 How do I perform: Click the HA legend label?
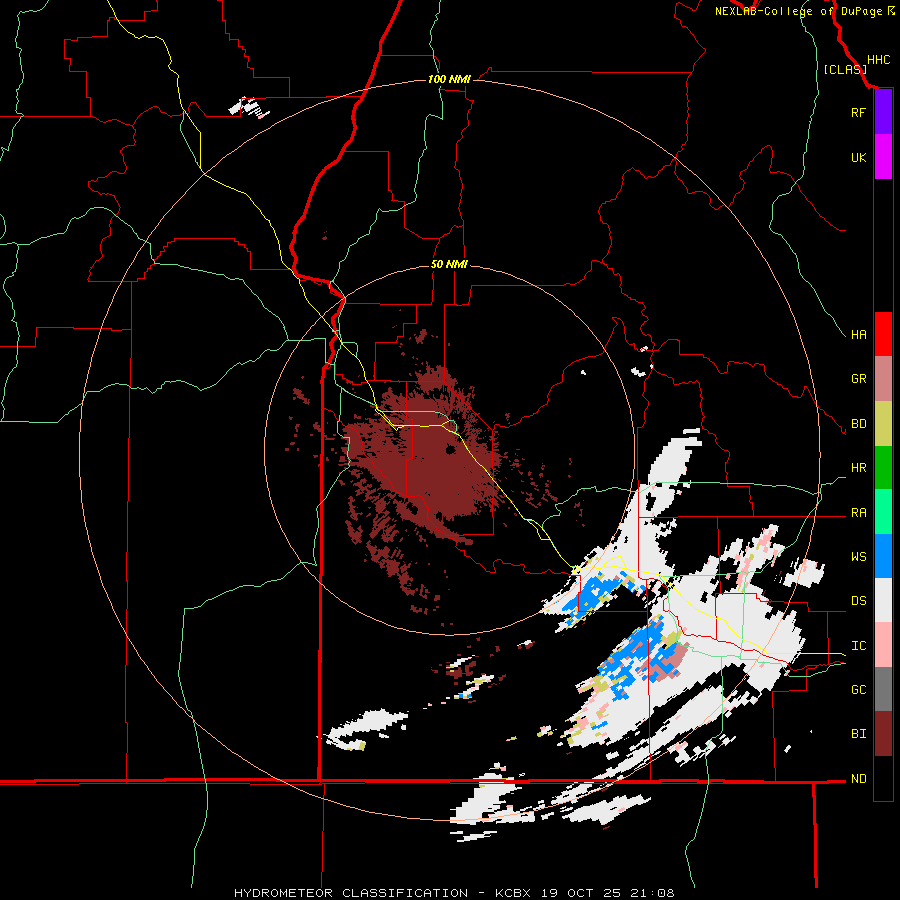click(x=858, y=335)
